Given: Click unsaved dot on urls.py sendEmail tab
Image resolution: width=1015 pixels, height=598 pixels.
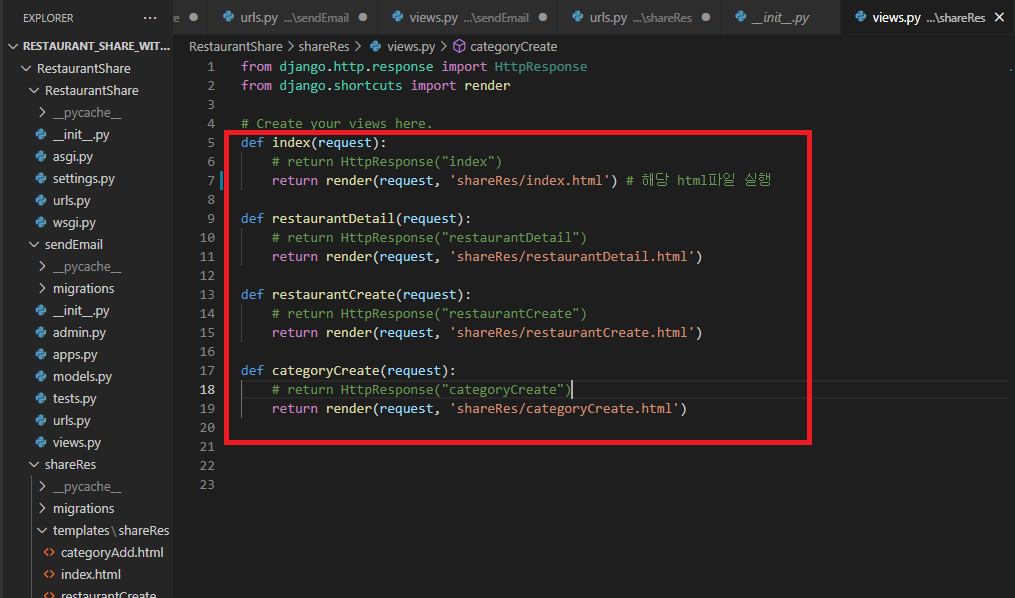Looking at the screenshot, I should 363,17.
